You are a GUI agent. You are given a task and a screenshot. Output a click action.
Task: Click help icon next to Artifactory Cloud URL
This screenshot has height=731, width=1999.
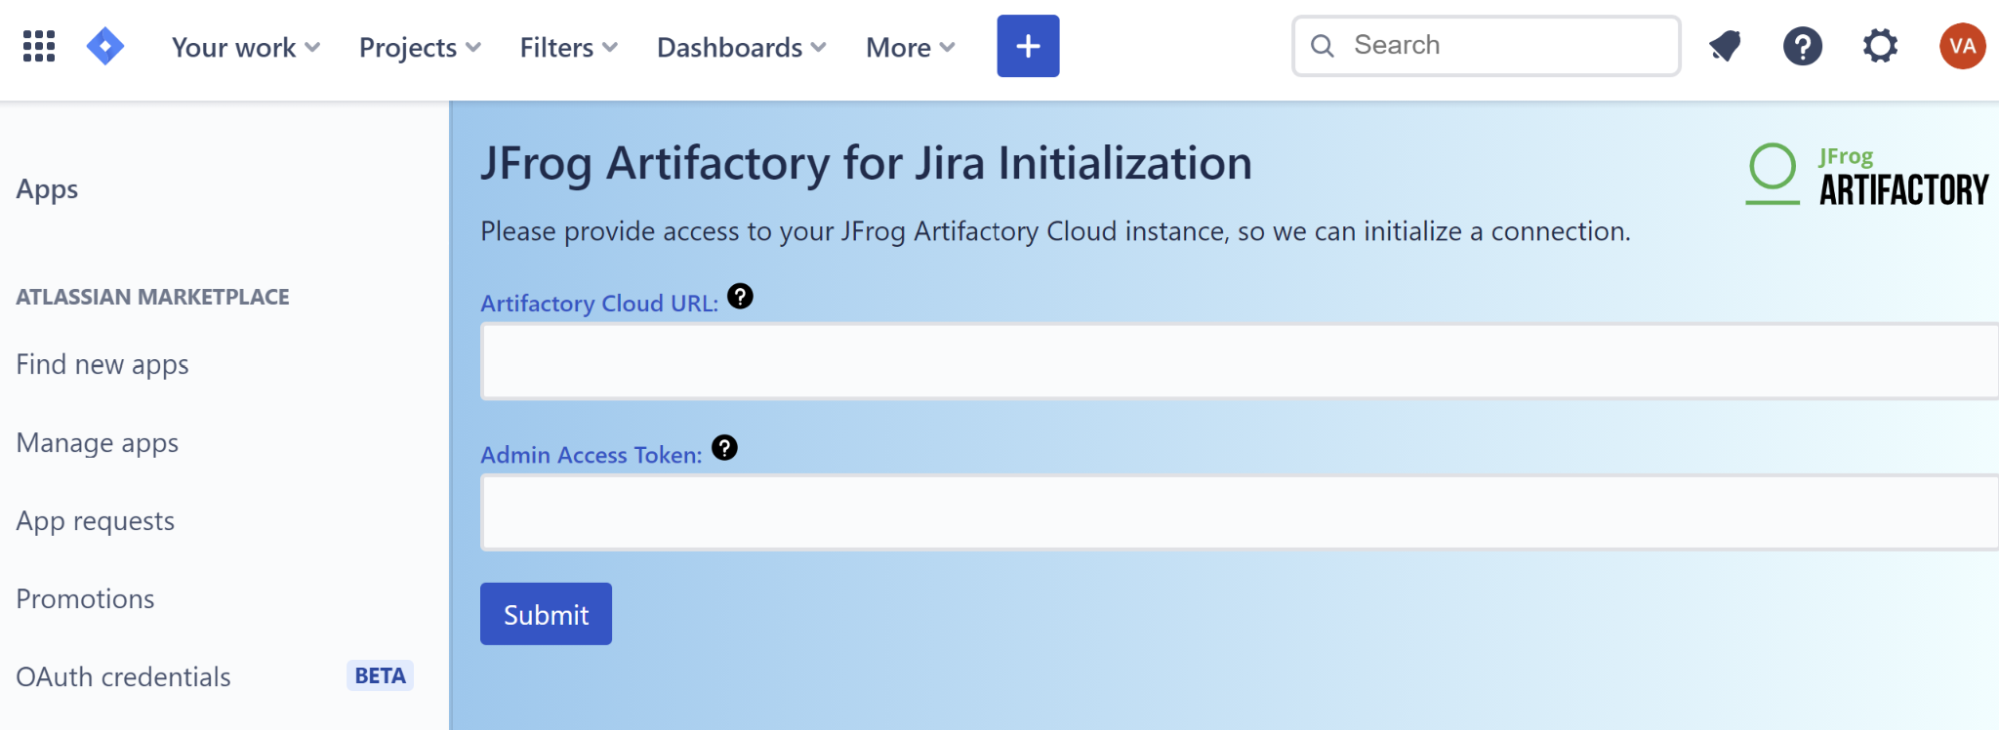740,296
